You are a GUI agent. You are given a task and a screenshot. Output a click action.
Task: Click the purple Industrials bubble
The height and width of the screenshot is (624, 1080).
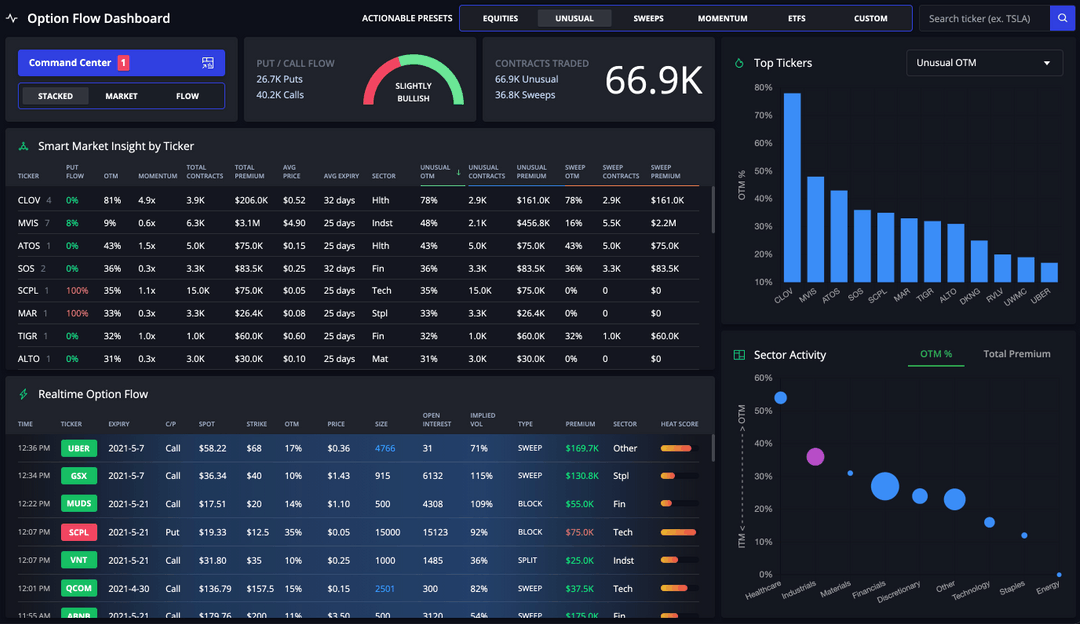[815, 457]
